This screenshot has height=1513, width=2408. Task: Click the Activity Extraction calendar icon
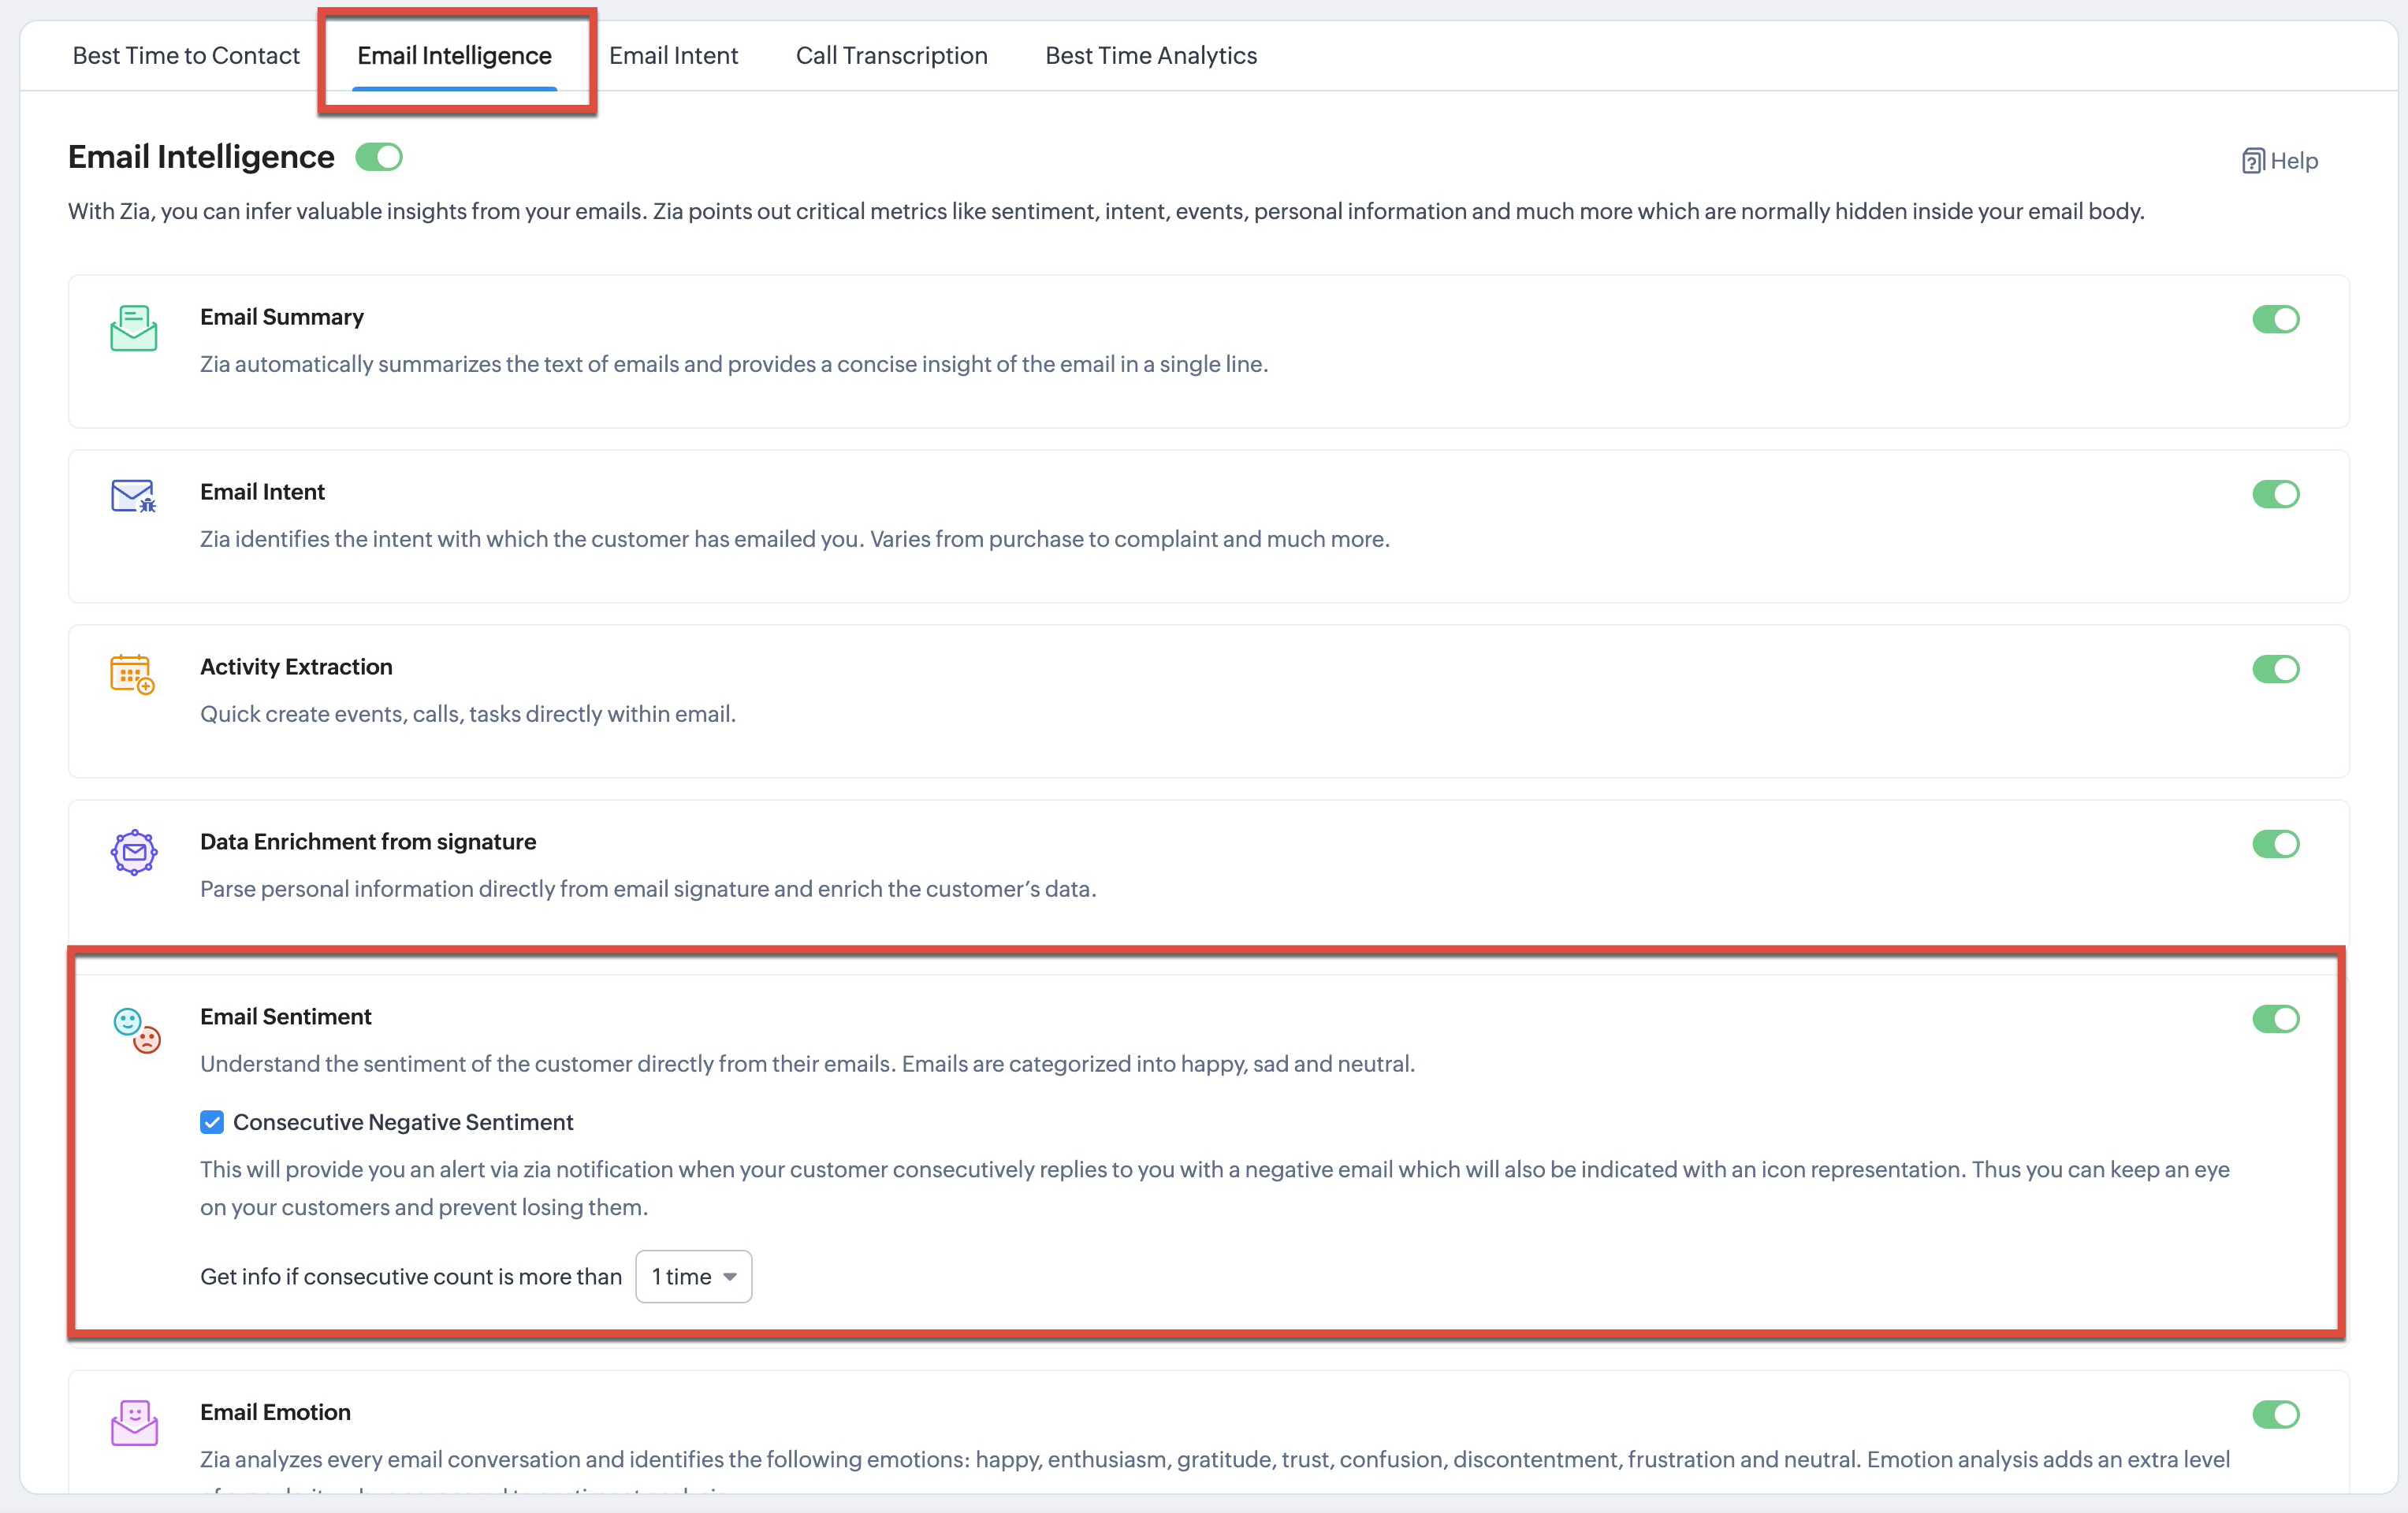(132, 674)
